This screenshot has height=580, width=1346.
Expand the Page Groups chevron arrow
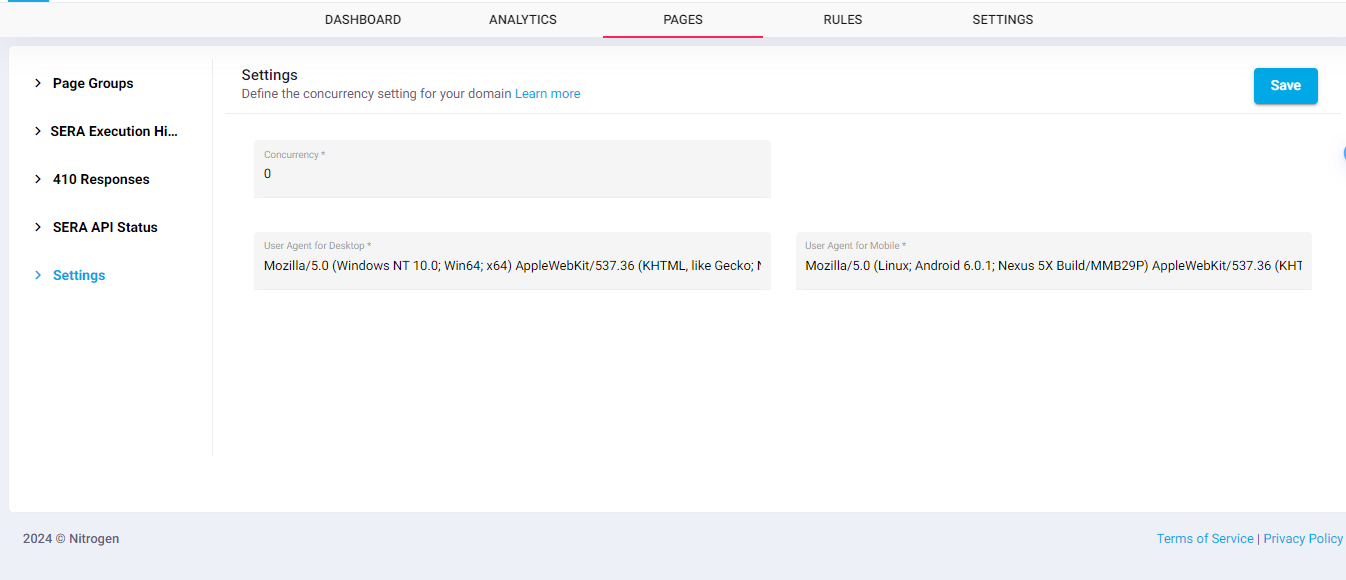click(x=38, y=84)
